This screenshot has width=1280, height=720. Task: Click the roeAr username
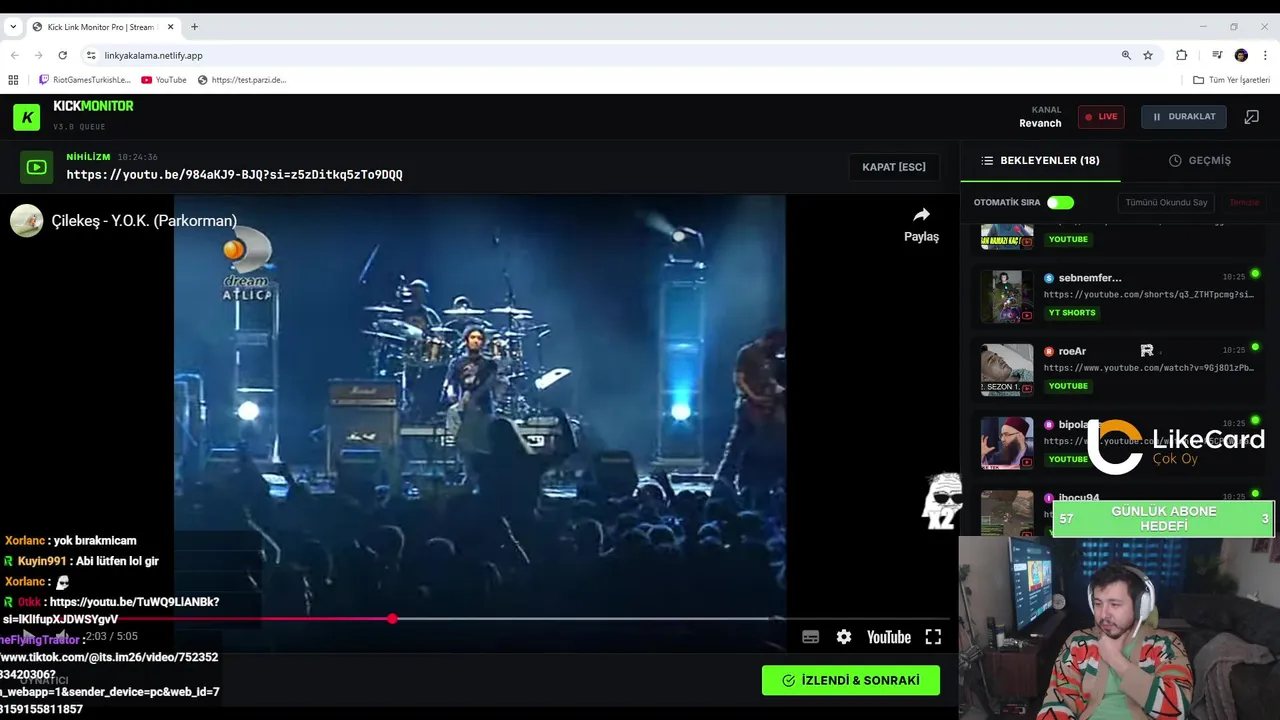1072,351
